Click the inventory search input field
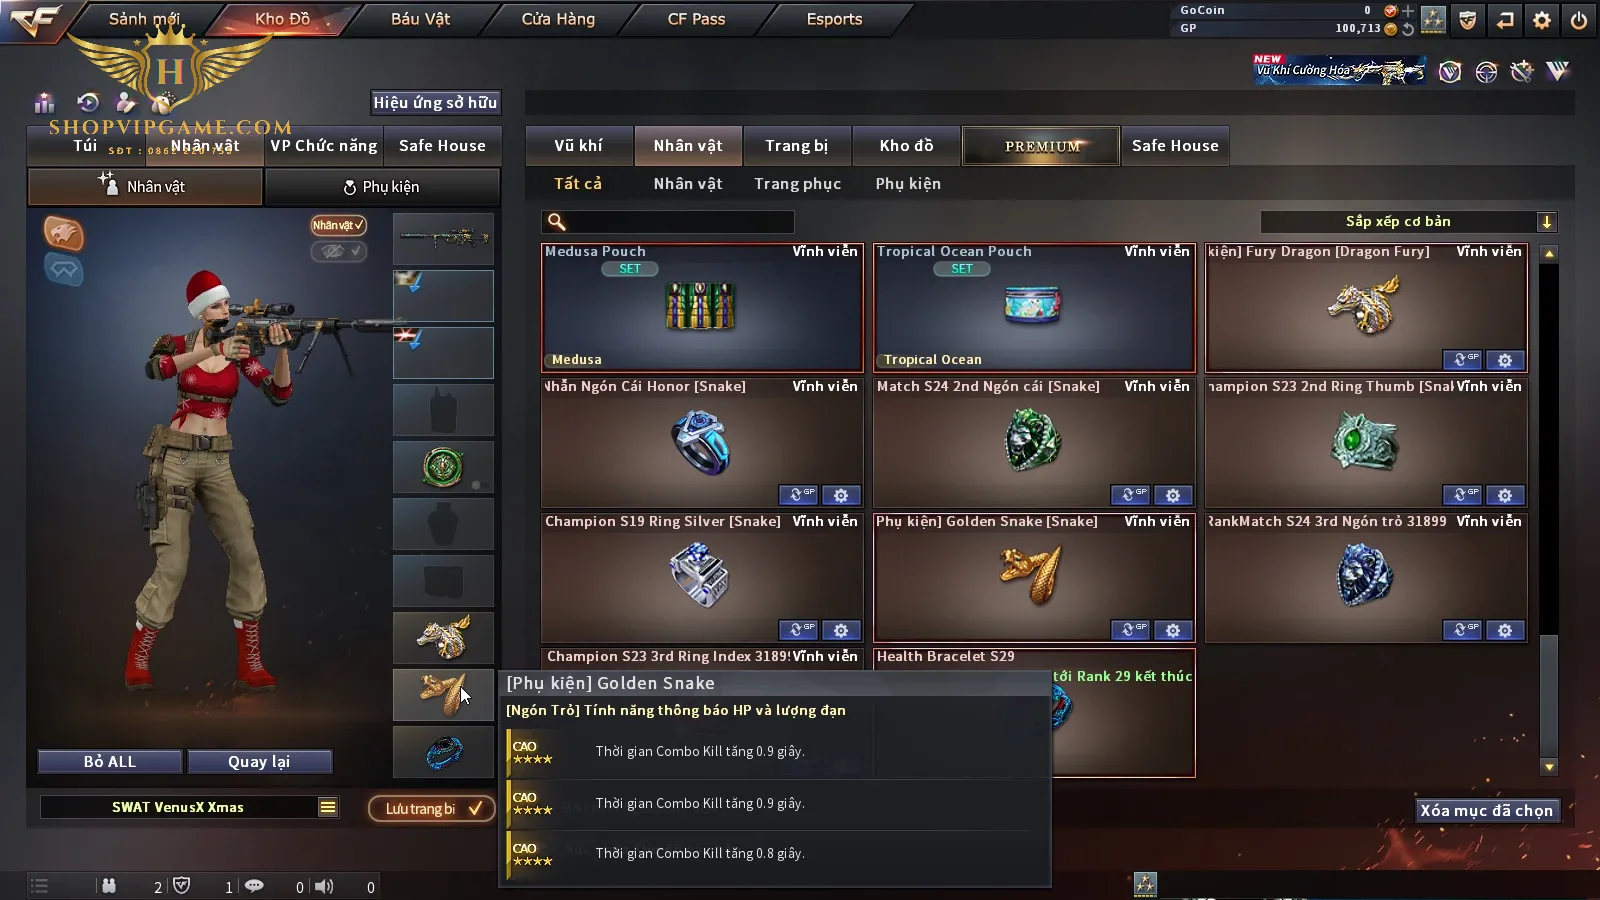This screenshot has width=1600, height=900. click(x=668, y=222)
